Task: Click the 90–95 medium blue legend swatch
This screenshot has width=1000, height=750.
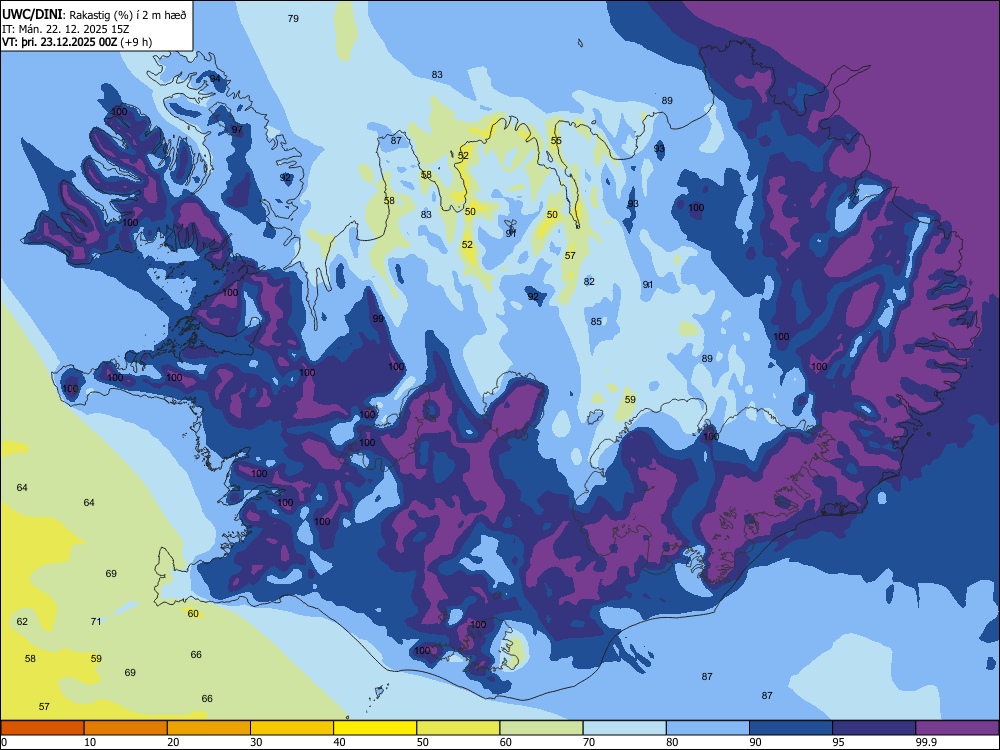Action: pos(791,728)
